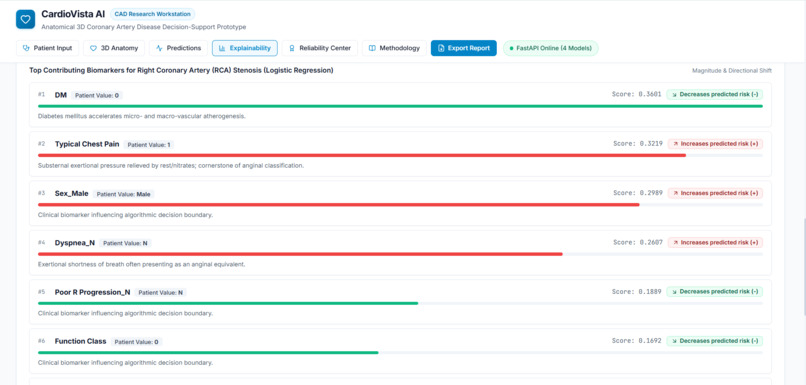Click the Typical Chest Pain contribution bar

point(400,155)
